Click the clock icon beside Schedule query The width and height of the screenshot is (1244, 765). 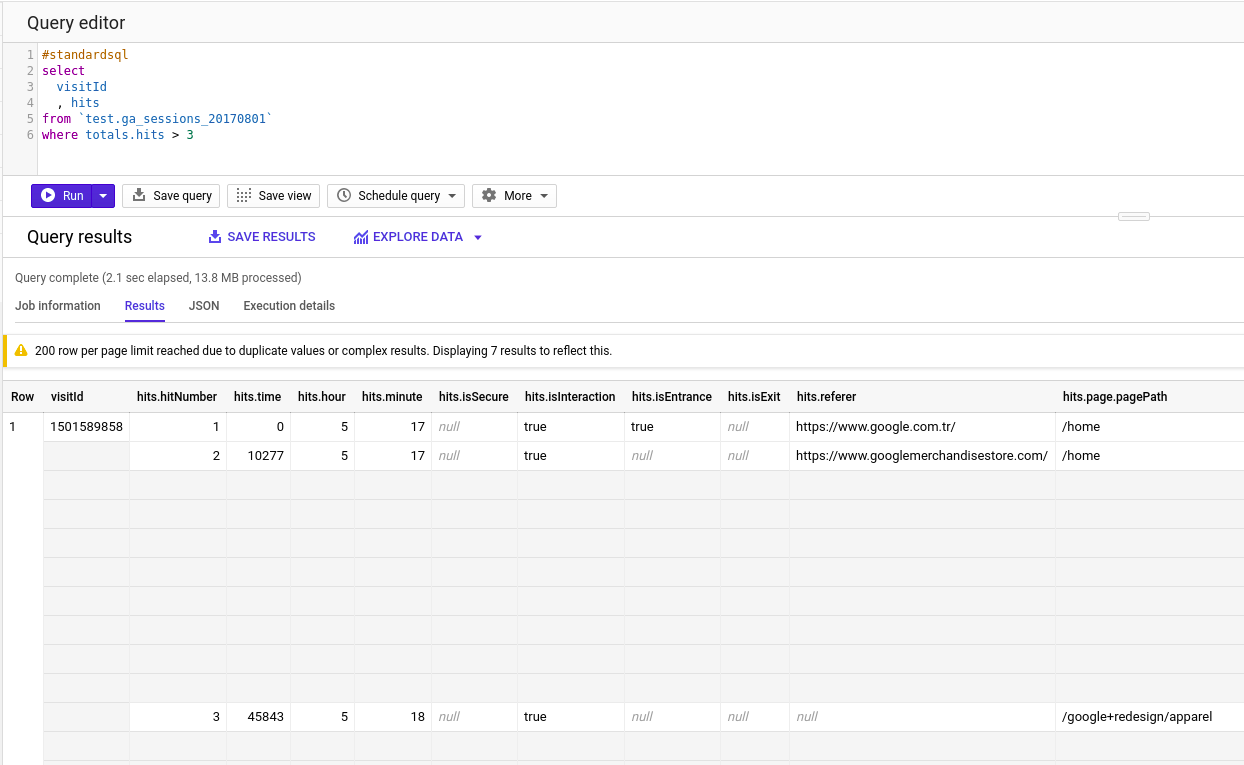346,195
